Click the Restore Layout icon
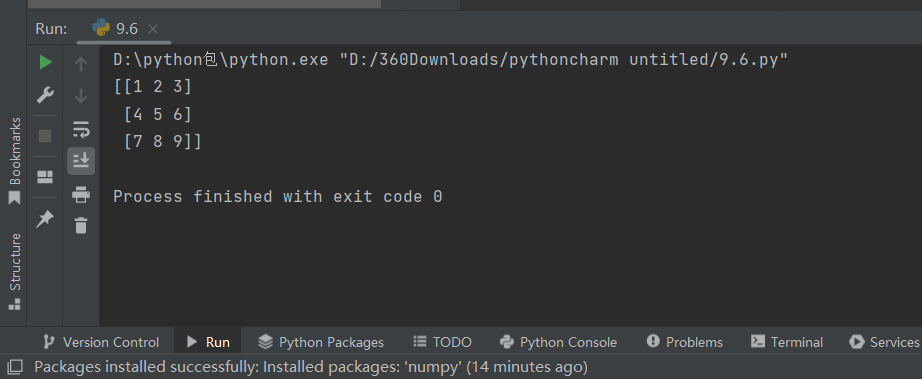Image resolution: width=922 pixels, height=379 pixels. coord(45,177)
